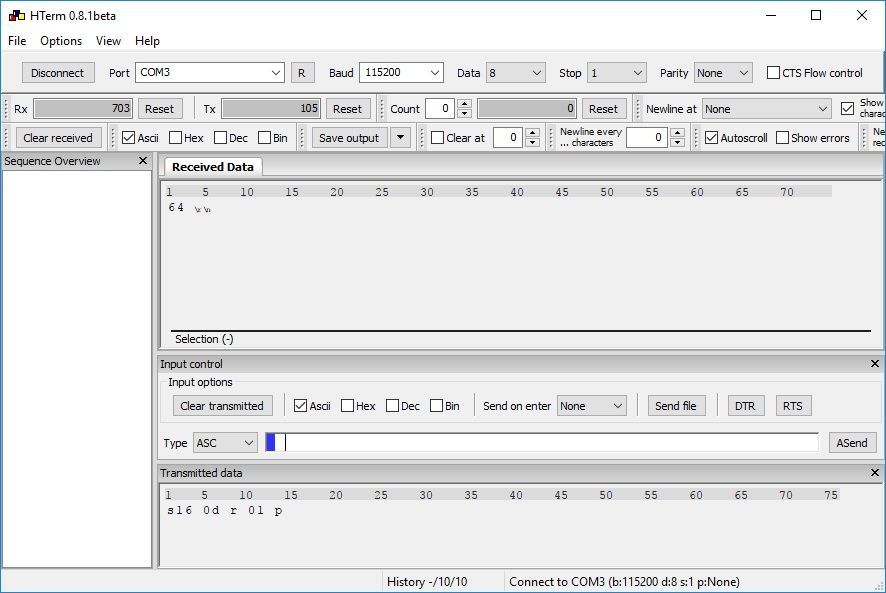The height and width of the screenshot is (593, 886).
Task: Decrement the Count spinner down arrow
Action: [x=464, y=114]
